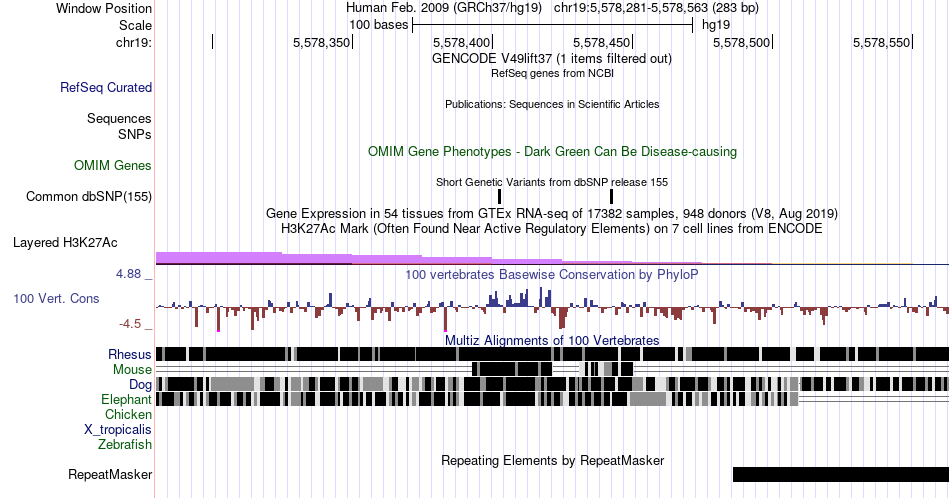Click the 5,578,400 ruler position
The image size is (950, 498).
[461, 42]
